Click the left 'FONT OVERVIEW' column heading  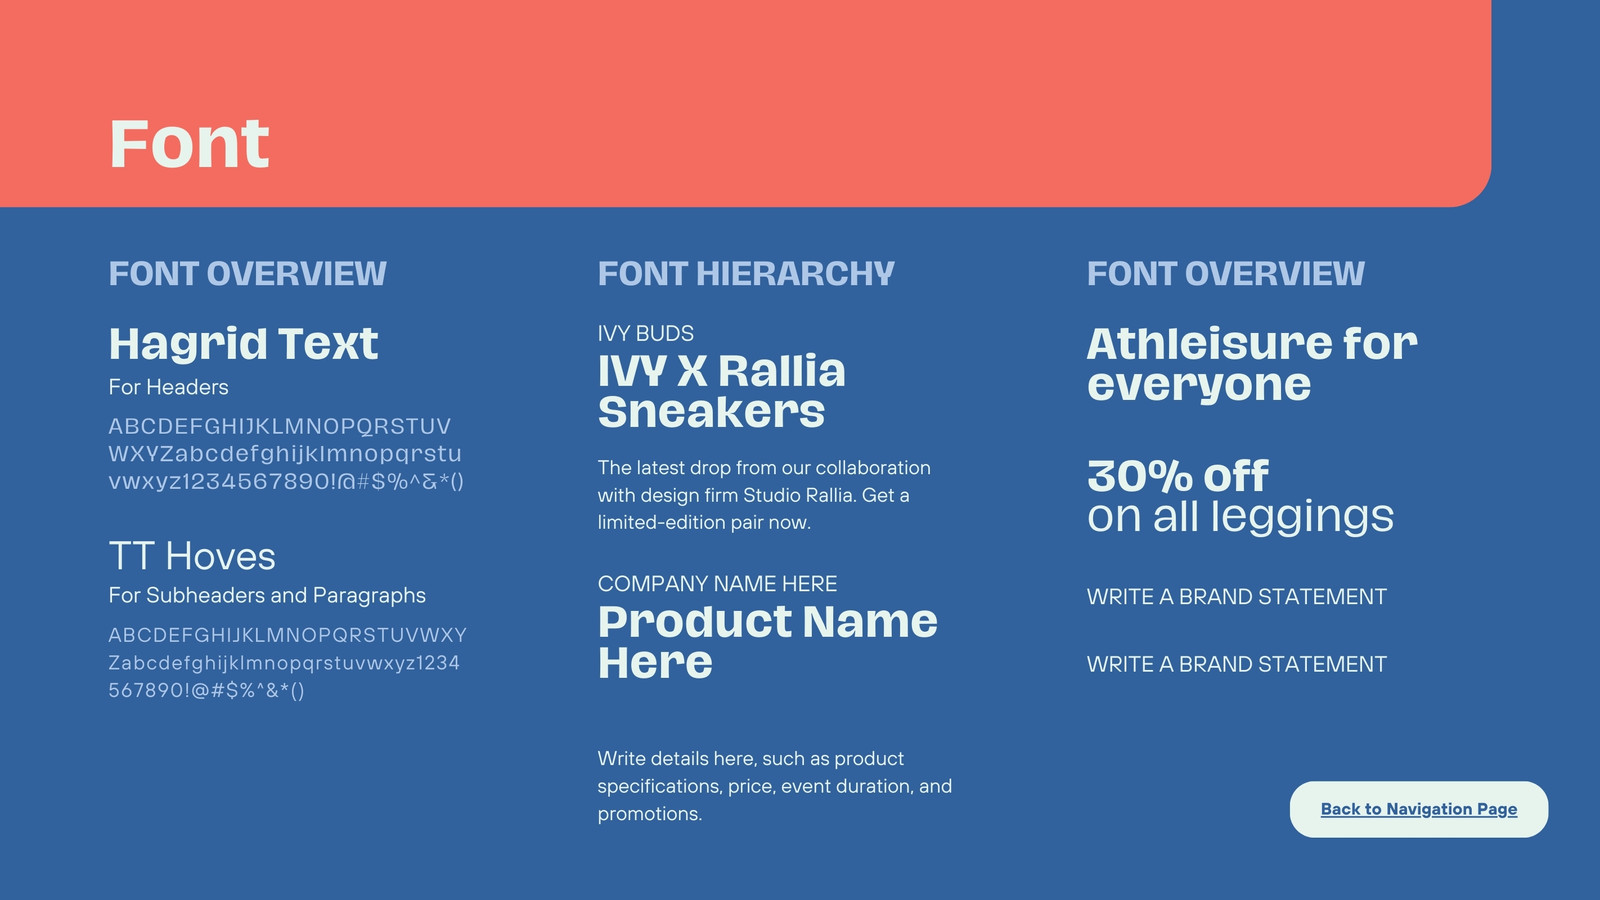[247, 273]
